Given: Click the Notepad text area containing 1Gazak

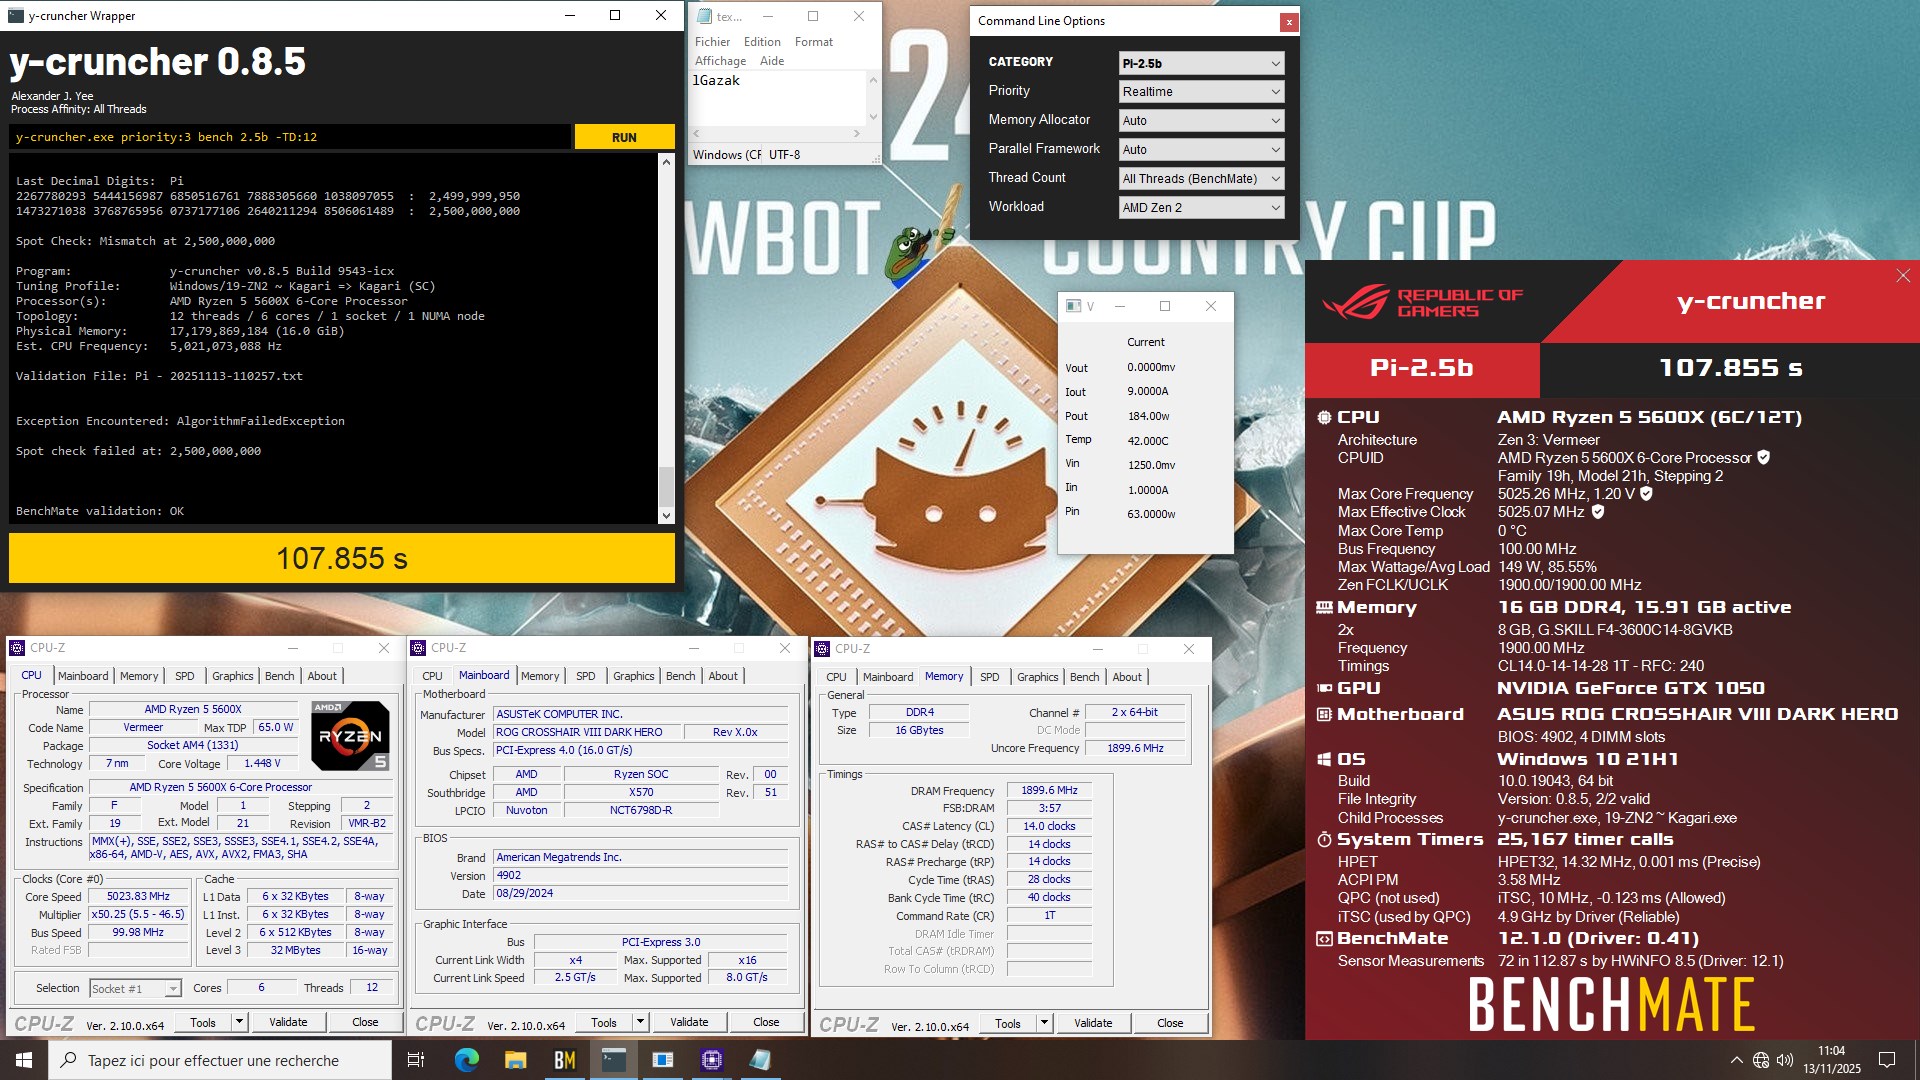Looking at the screenshot, I should (x=778, y=97).
